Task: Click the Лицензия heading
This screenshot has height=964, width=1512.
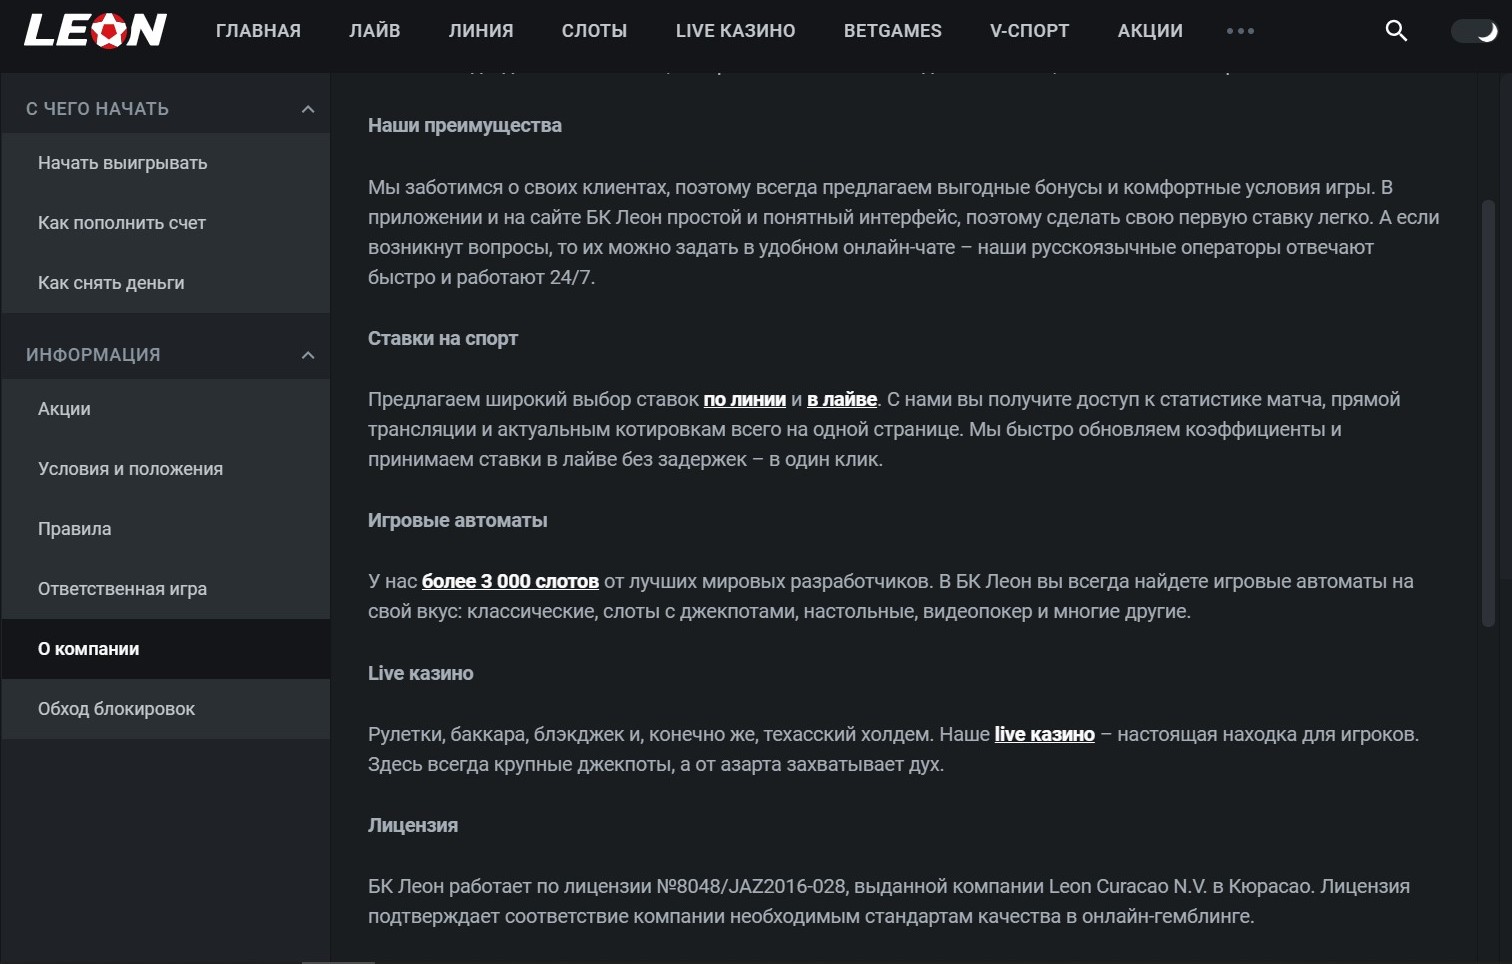Action: (x=413, y=826)
